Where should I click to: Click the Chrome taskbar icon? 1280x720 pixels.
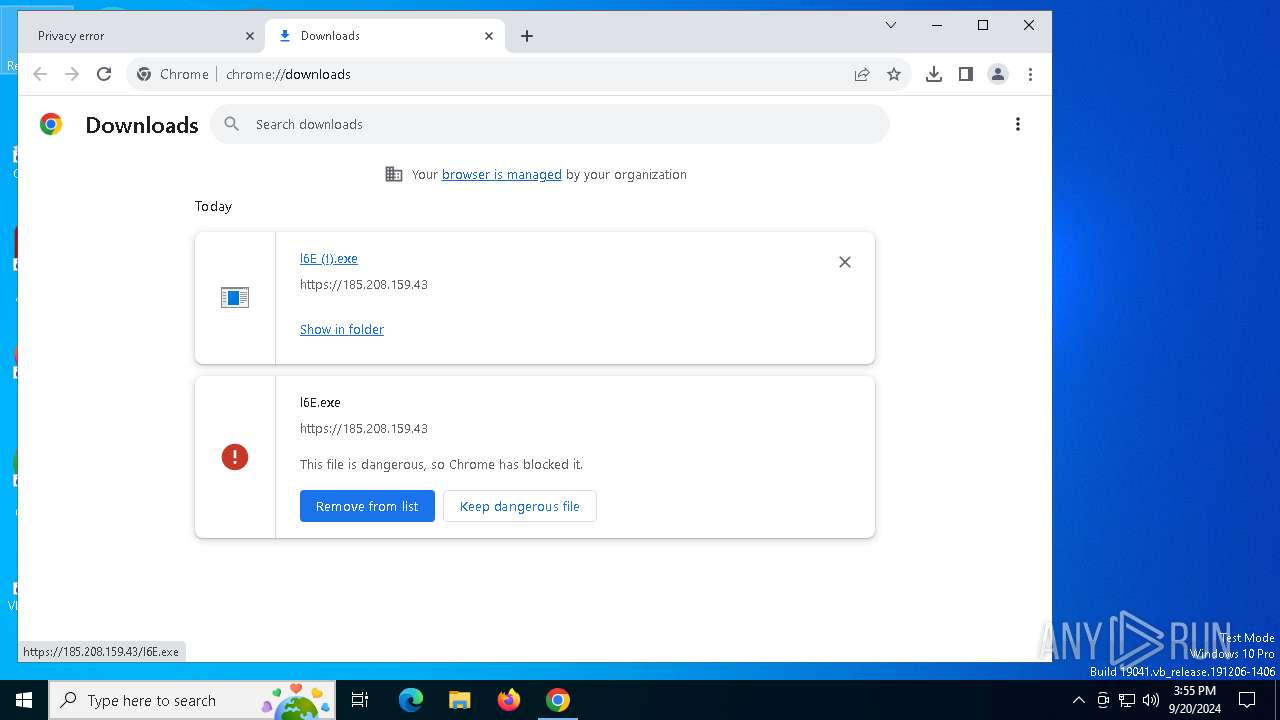(558, 700)
